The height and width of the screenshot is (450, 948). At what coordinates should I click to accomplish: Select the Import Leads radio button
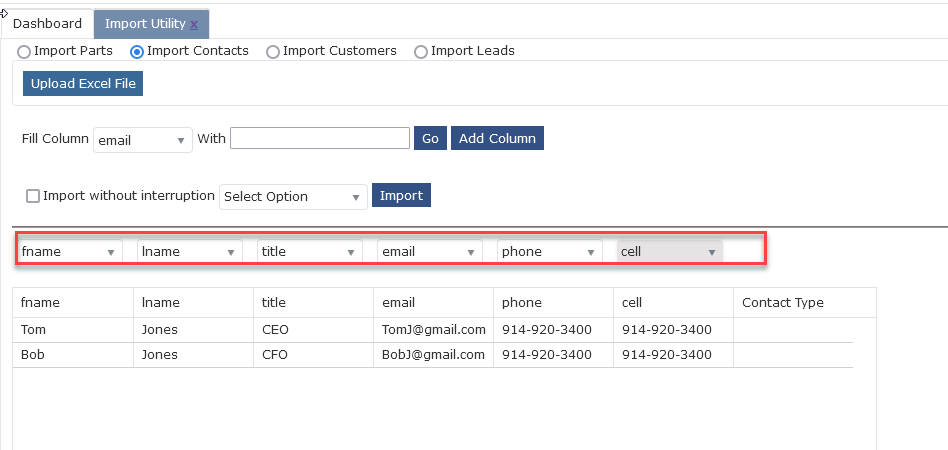coord(421,52)
